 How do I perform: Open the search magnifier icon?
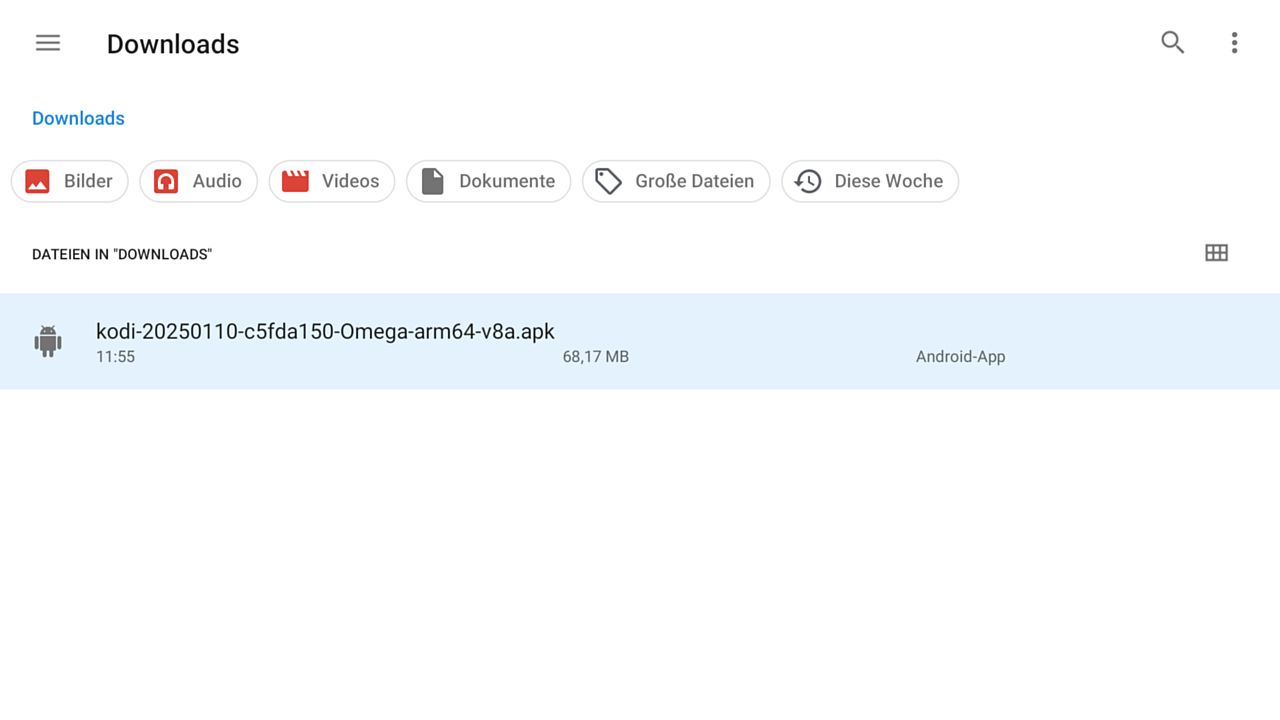1172,42
